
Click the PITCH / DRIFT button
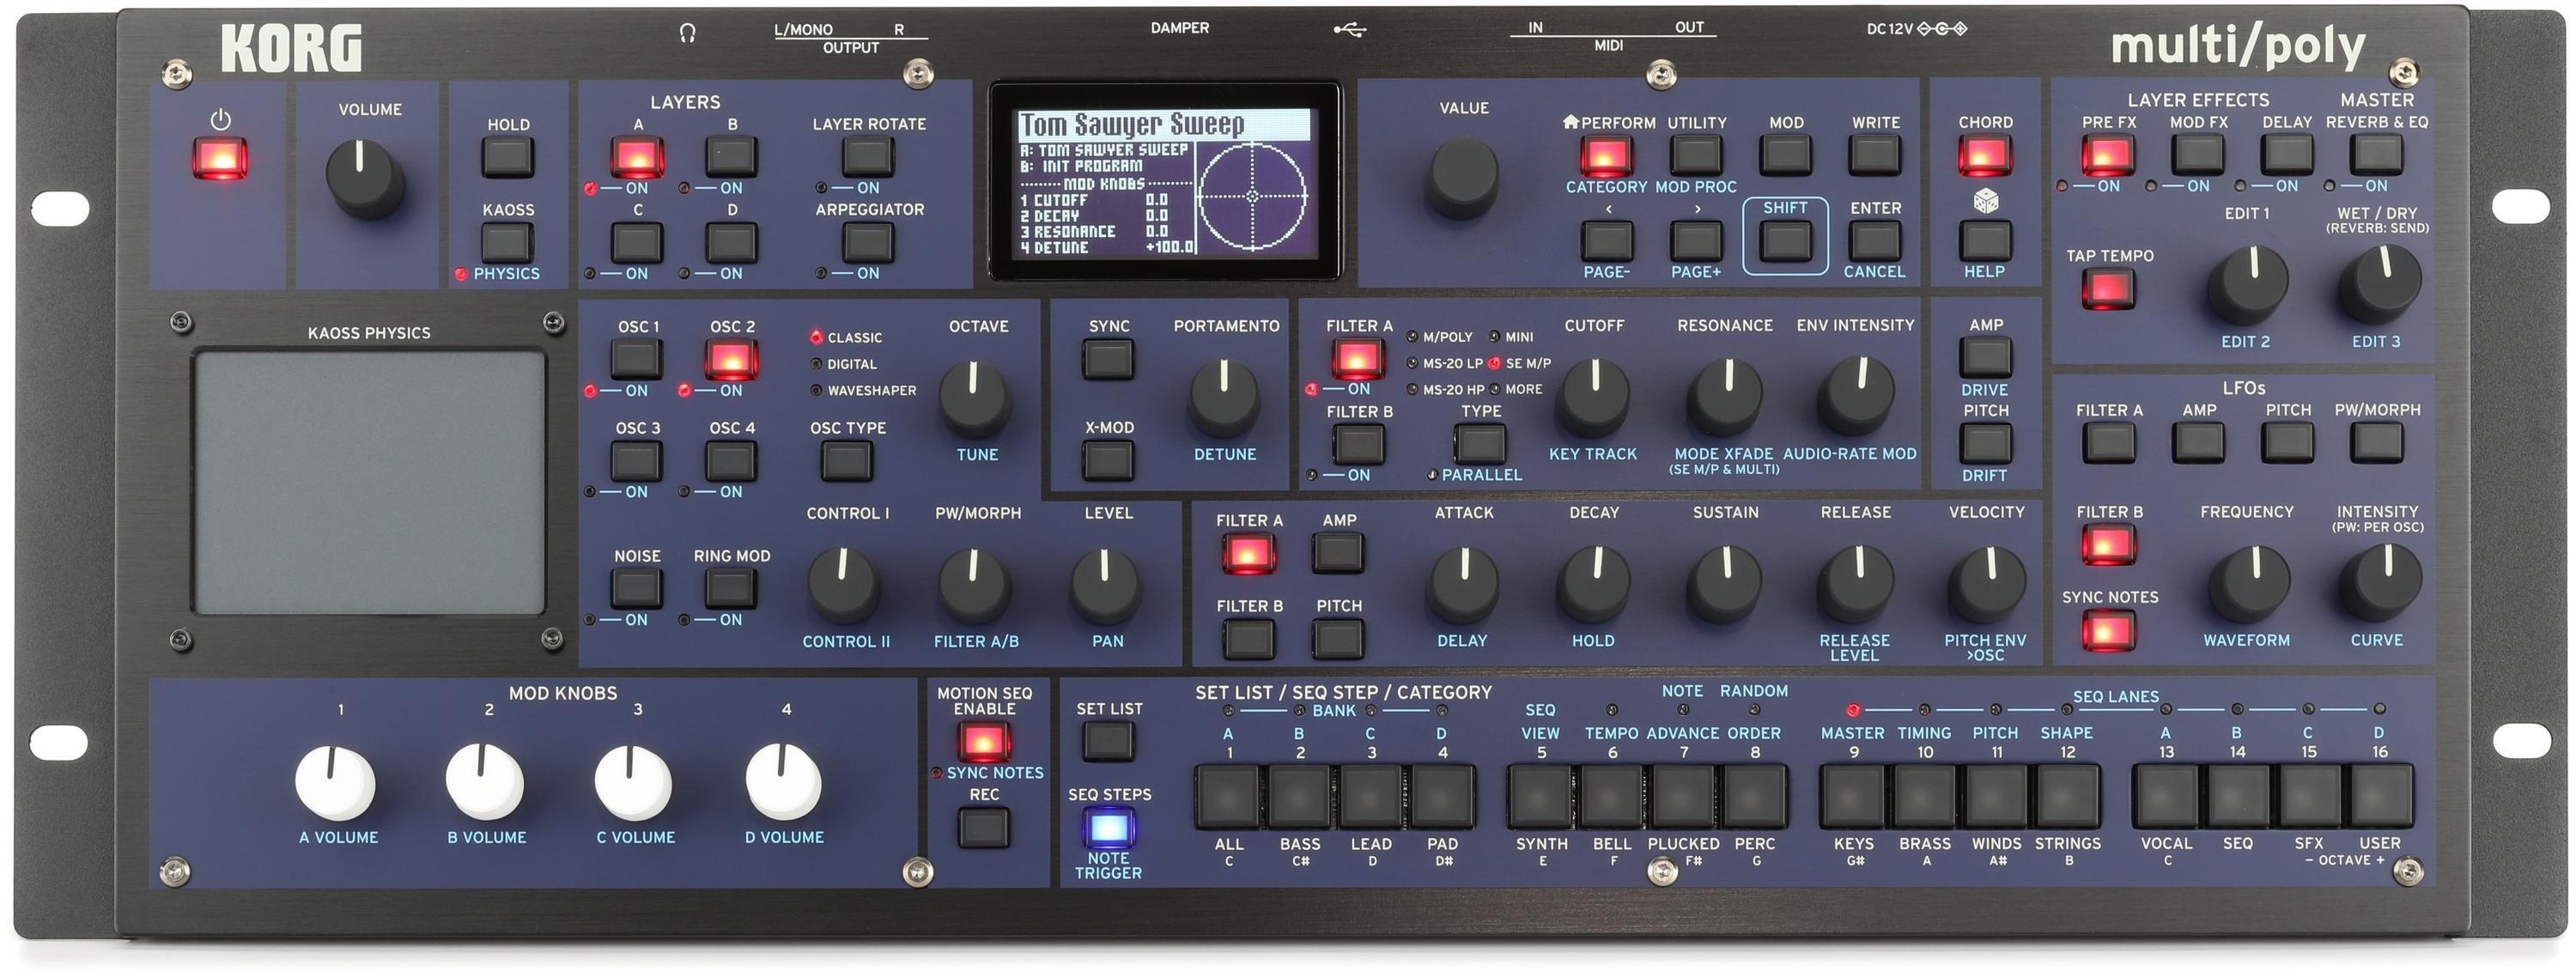(1986, 444)
